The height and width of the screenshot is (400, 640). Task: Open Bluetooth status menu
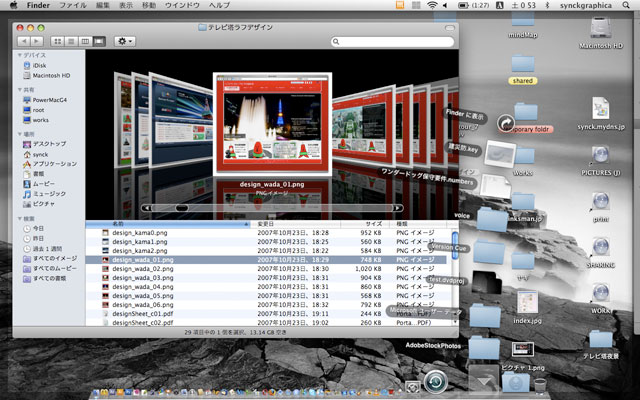point(548,5)
